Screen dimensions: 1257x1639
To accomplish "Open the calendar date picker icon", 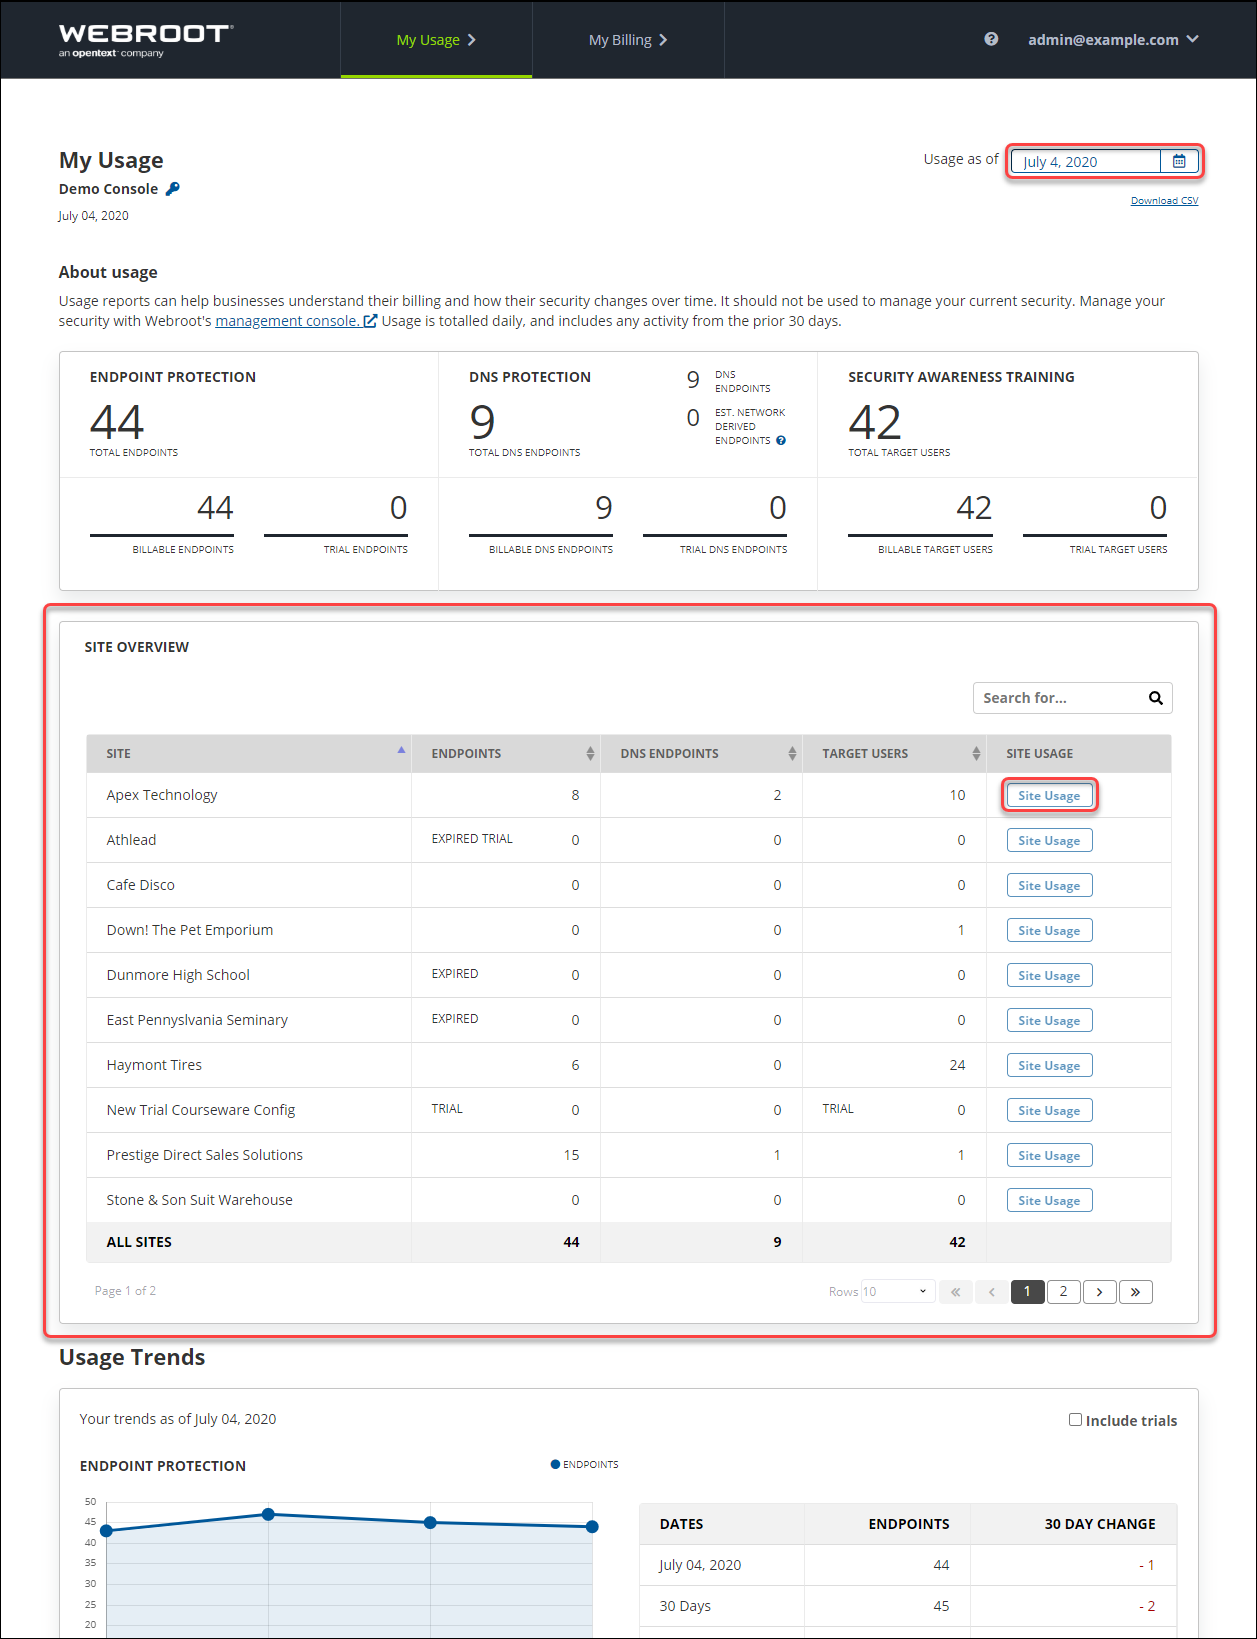I will (x=1179, y=161).
